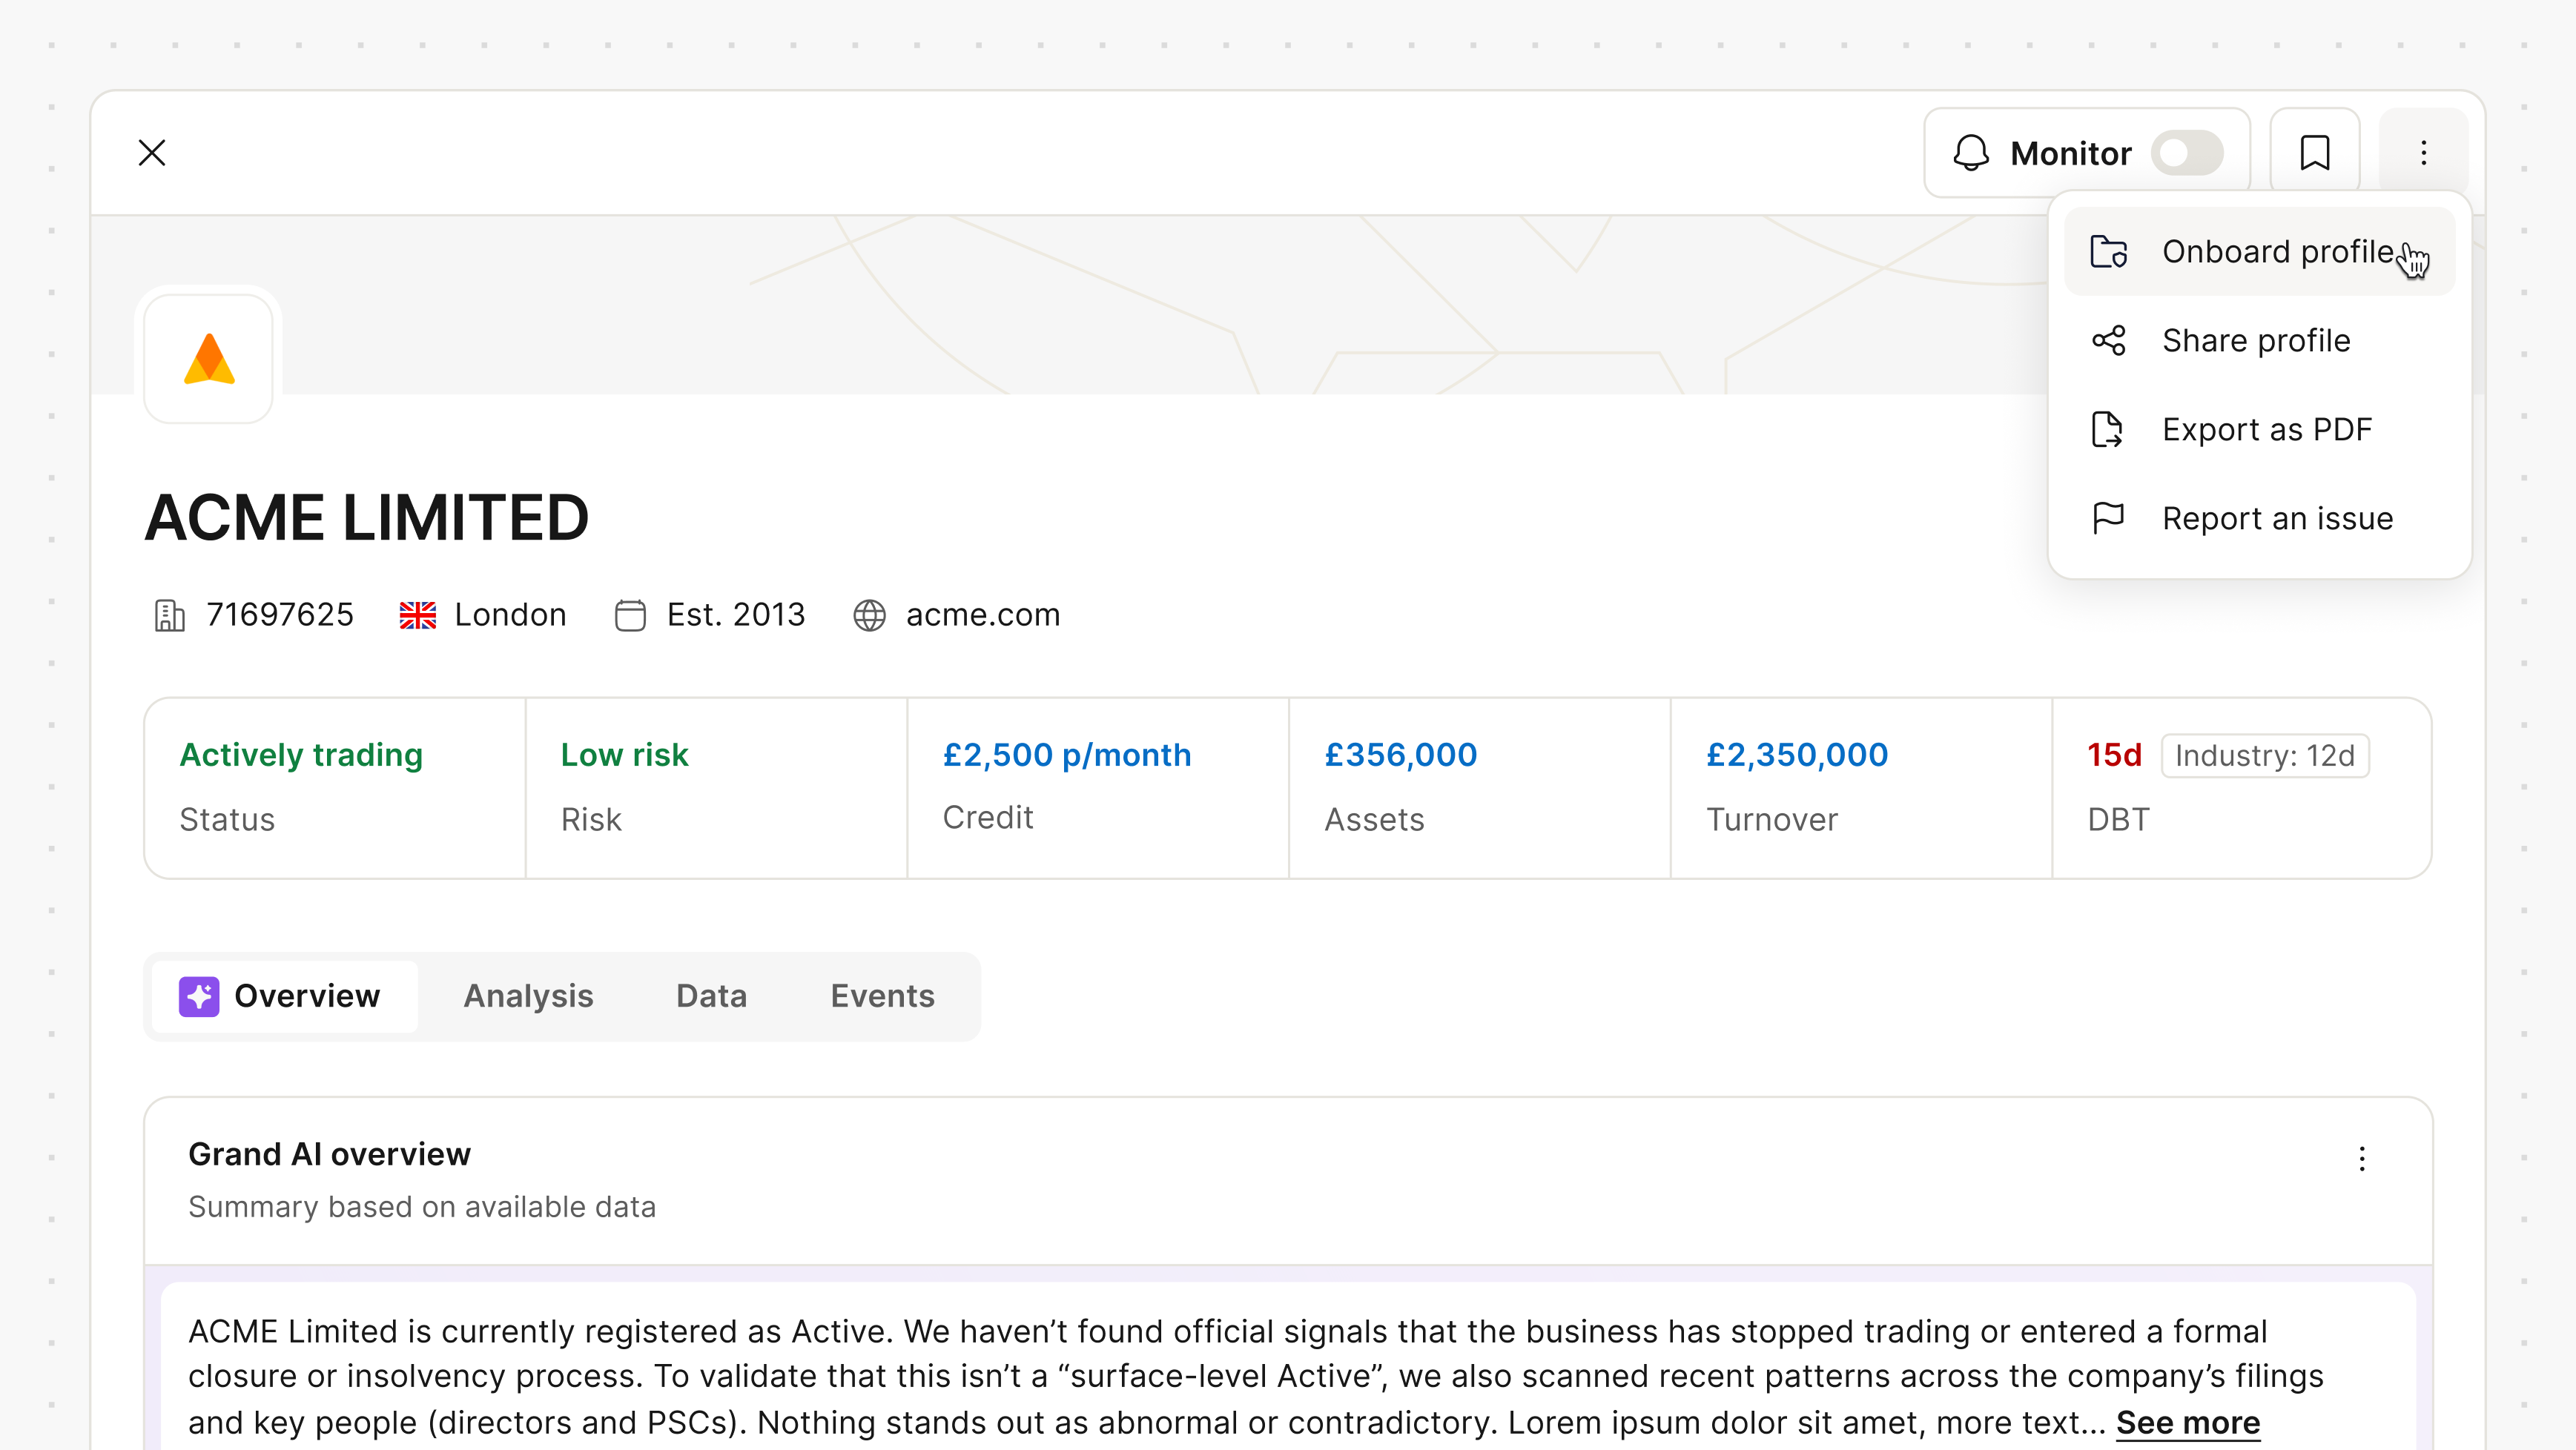
Task: Select Export as PDF option
Action: 2259,430
